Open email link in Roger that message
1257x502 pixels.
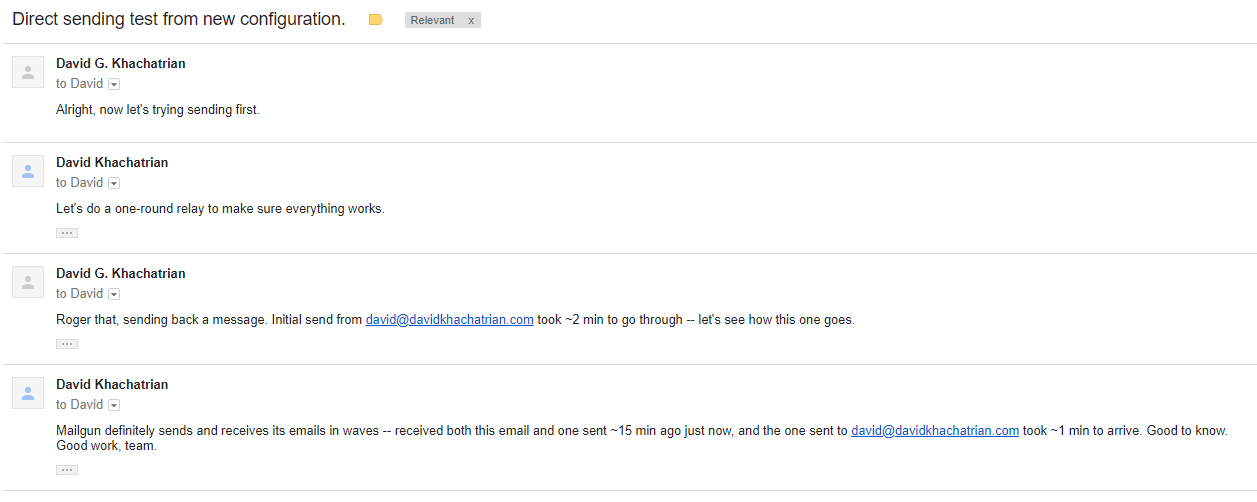(x=449, y=320)
